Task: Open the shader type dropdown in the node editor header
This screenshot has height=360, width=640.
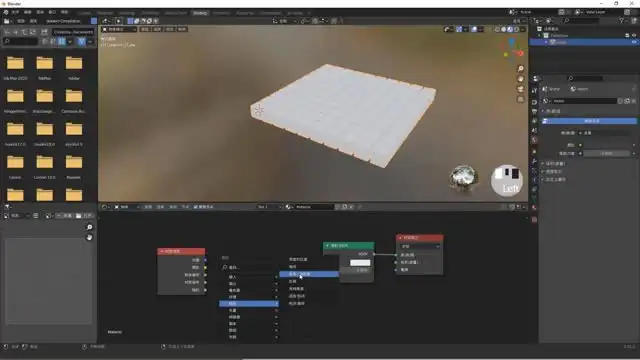Action: tap(127, 207)
